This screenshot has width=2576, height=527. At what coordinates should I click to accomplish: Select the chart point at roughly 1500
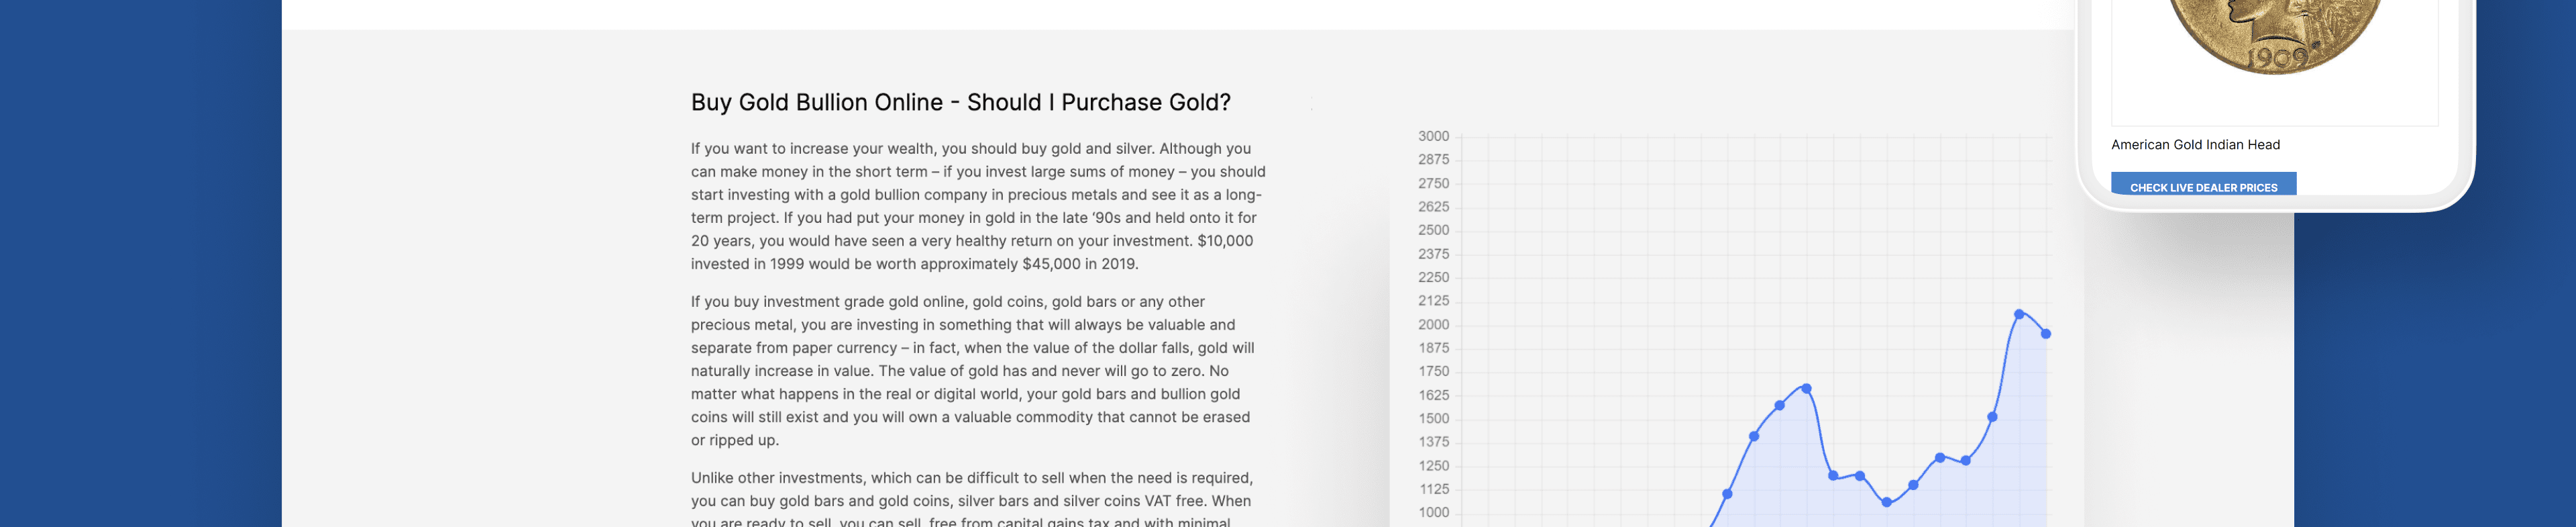click(x=1993, y=417)
